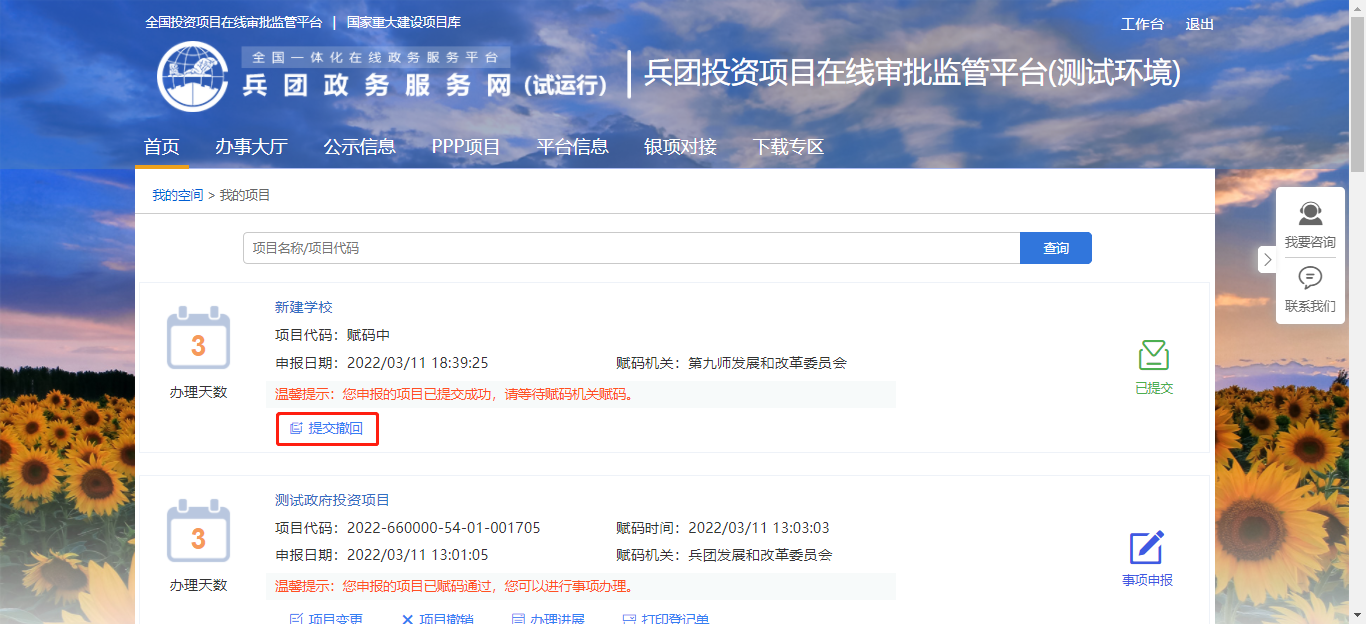Go to the 公示信息 tab

coord(359,147)
